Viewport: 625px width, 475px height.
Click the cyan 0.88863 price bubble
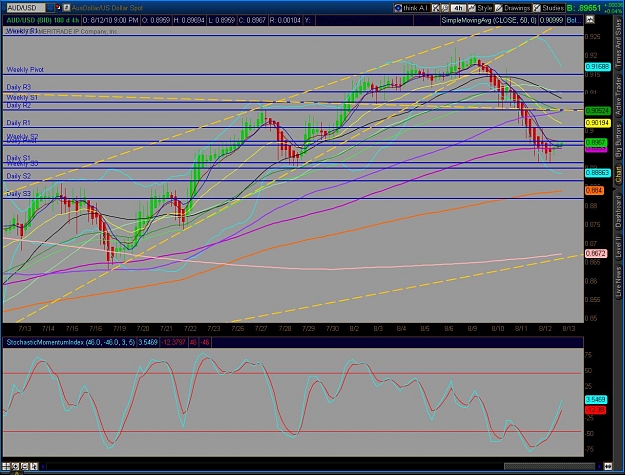tap(597, 173)
